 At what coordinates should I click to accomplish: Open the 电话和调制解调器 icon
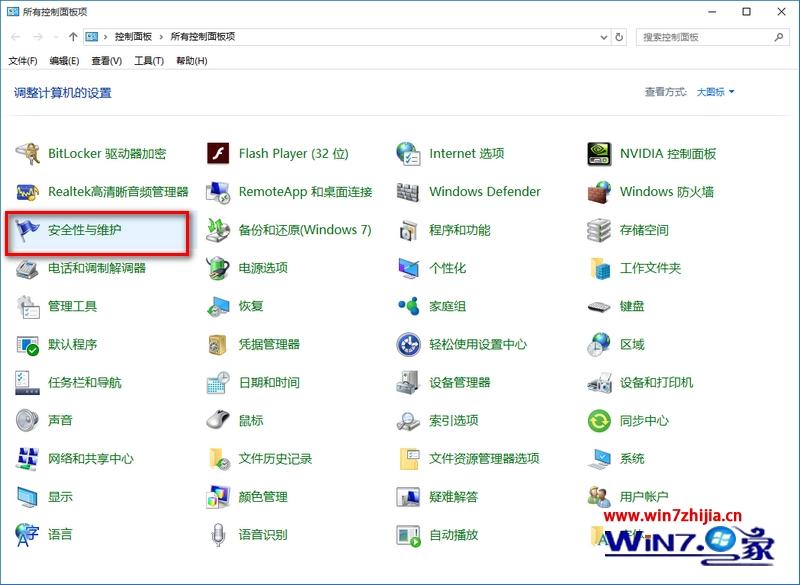[28, 268]
